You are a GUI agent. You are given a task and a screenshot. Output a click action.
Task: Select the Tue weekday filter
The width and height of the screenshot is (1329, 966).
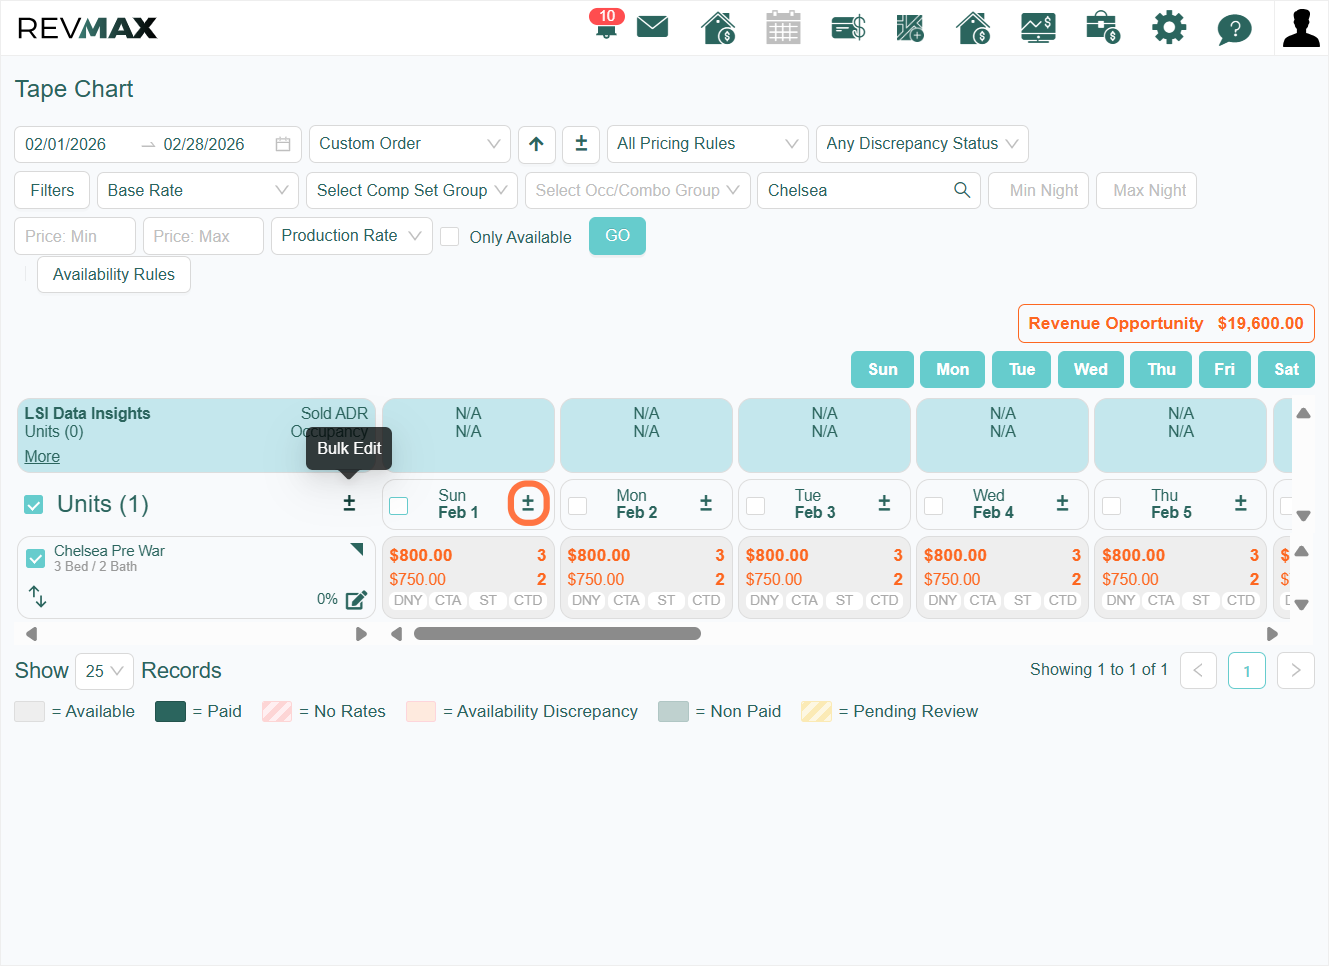(1022, 369)
